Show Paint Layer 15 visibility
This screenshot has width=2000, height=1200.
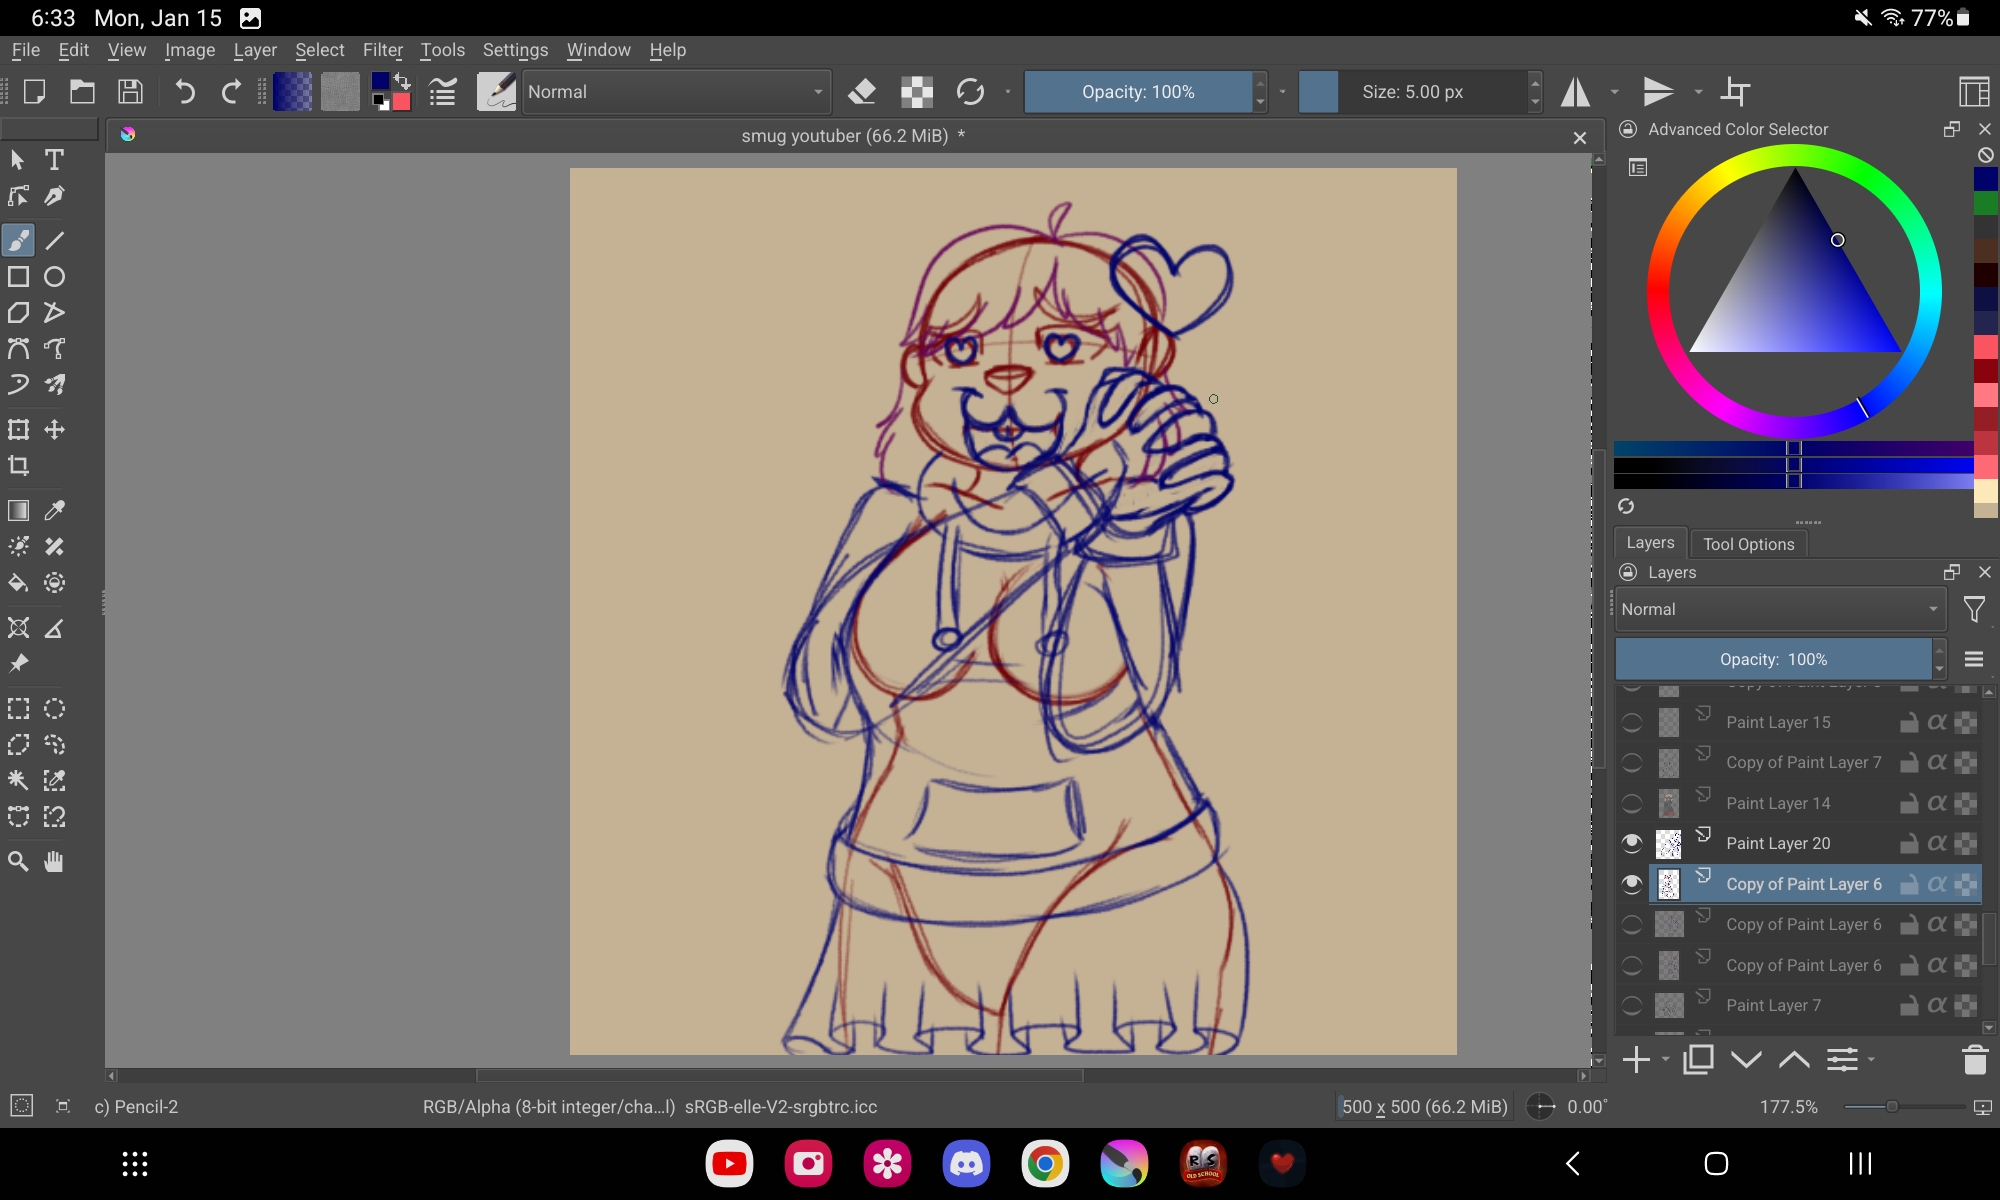pos(1632,722)
